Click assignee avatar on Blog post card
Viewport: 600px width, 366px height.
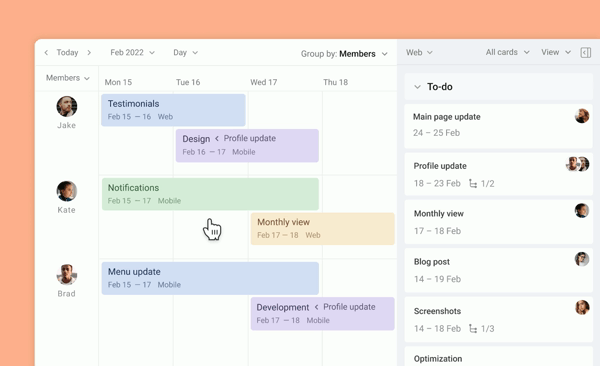(x=582, y=259)
